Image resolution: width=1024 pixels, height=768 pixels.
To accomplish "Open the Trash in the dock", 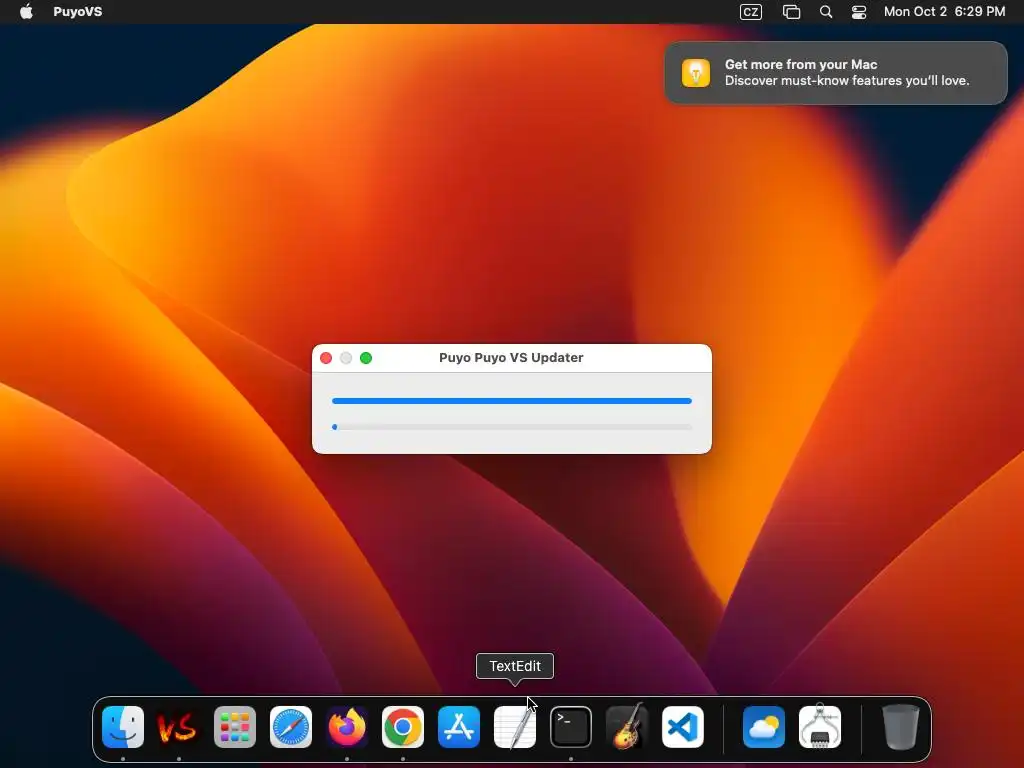I will 901,727.
